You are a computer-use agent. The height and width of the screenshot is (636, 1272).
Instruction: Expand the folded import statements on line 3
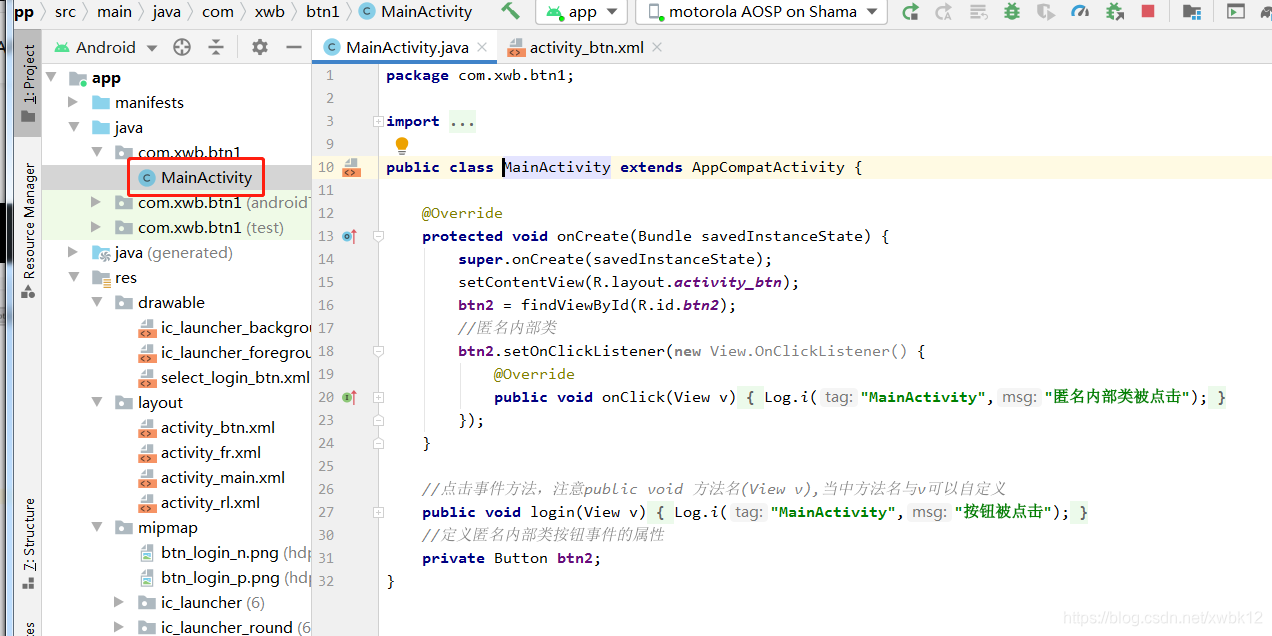click(x=378, y=122)
